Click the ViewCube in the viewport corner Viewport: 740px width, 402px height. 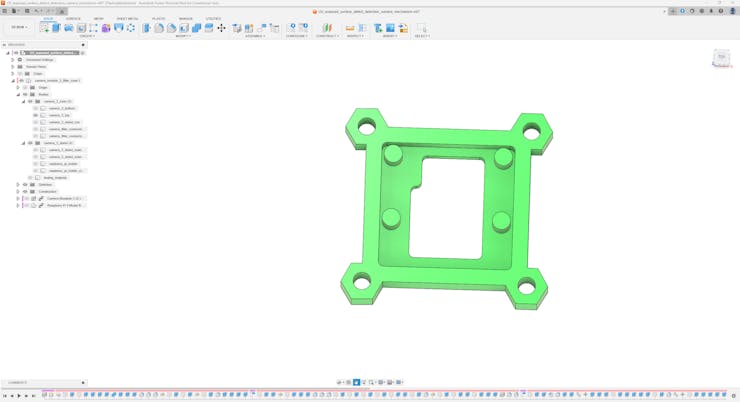721,58
